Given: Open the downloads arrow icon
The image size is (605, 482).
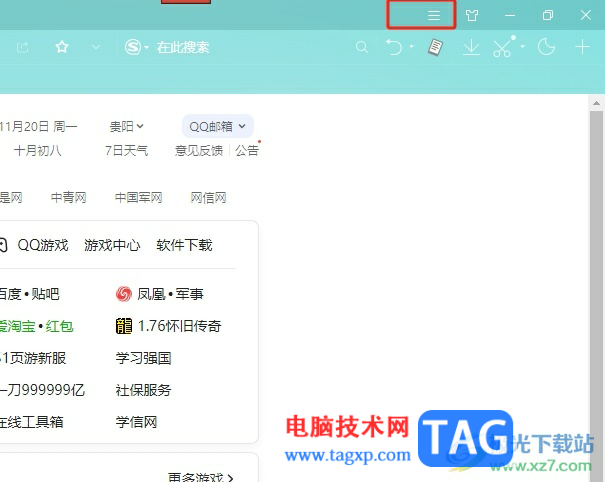Looking at the screenshot, I should (471, 47).
